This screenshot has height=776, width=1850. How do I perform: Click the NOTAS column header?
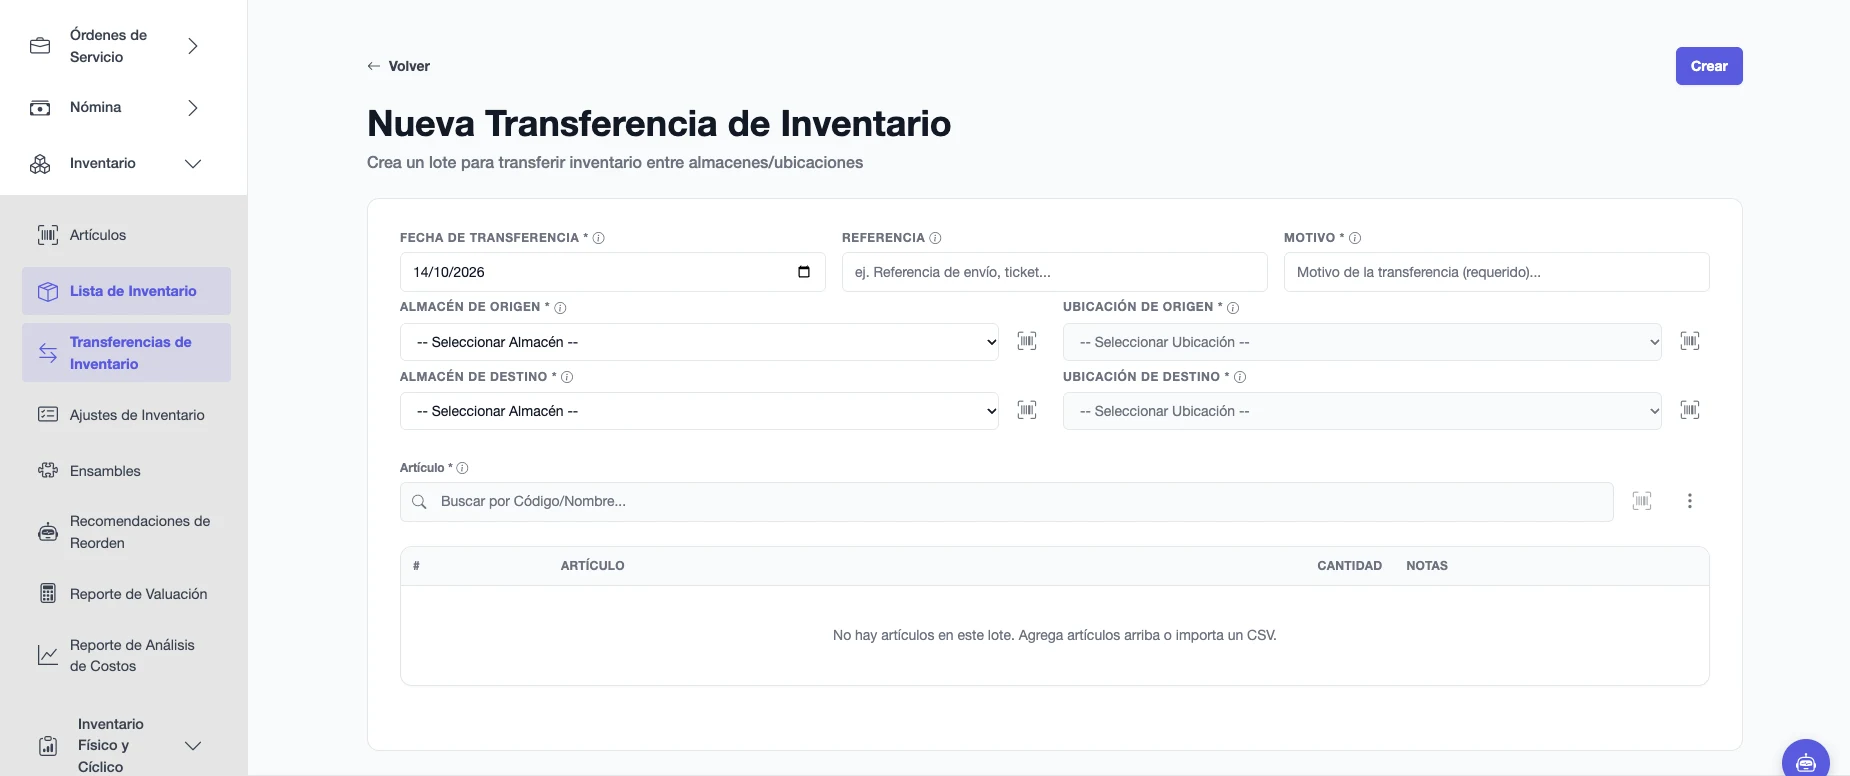click(x=1427, y=566)
